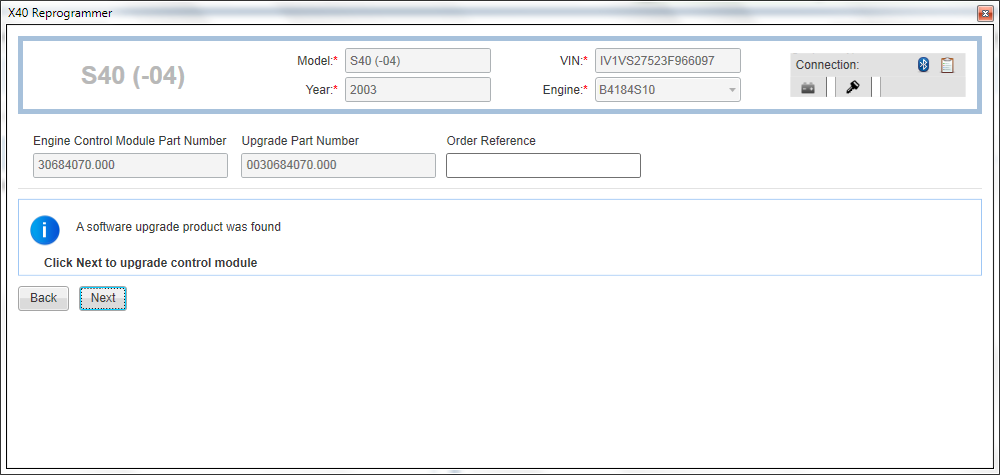The height and width of the screenshot is (475, 1000).
Task: Click the 'Upgrade Part Number' label
Action: pyautogui.click(x=300, y=141)
